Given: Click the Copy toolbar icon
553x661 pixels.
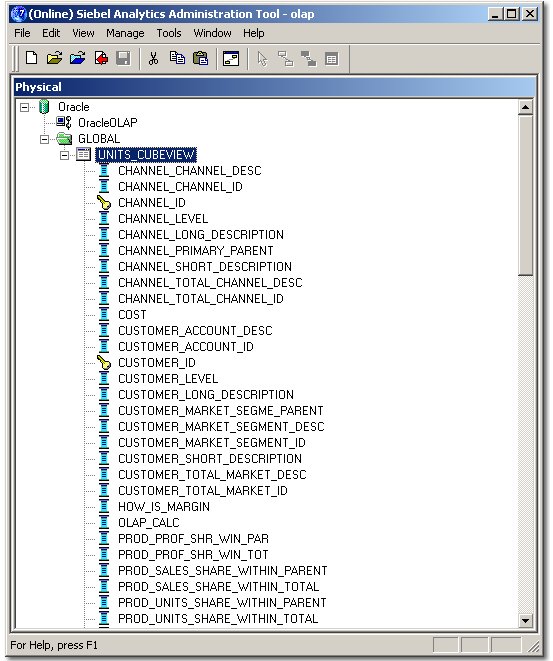Looking at the screenshot, I should [x=177, y=58].
